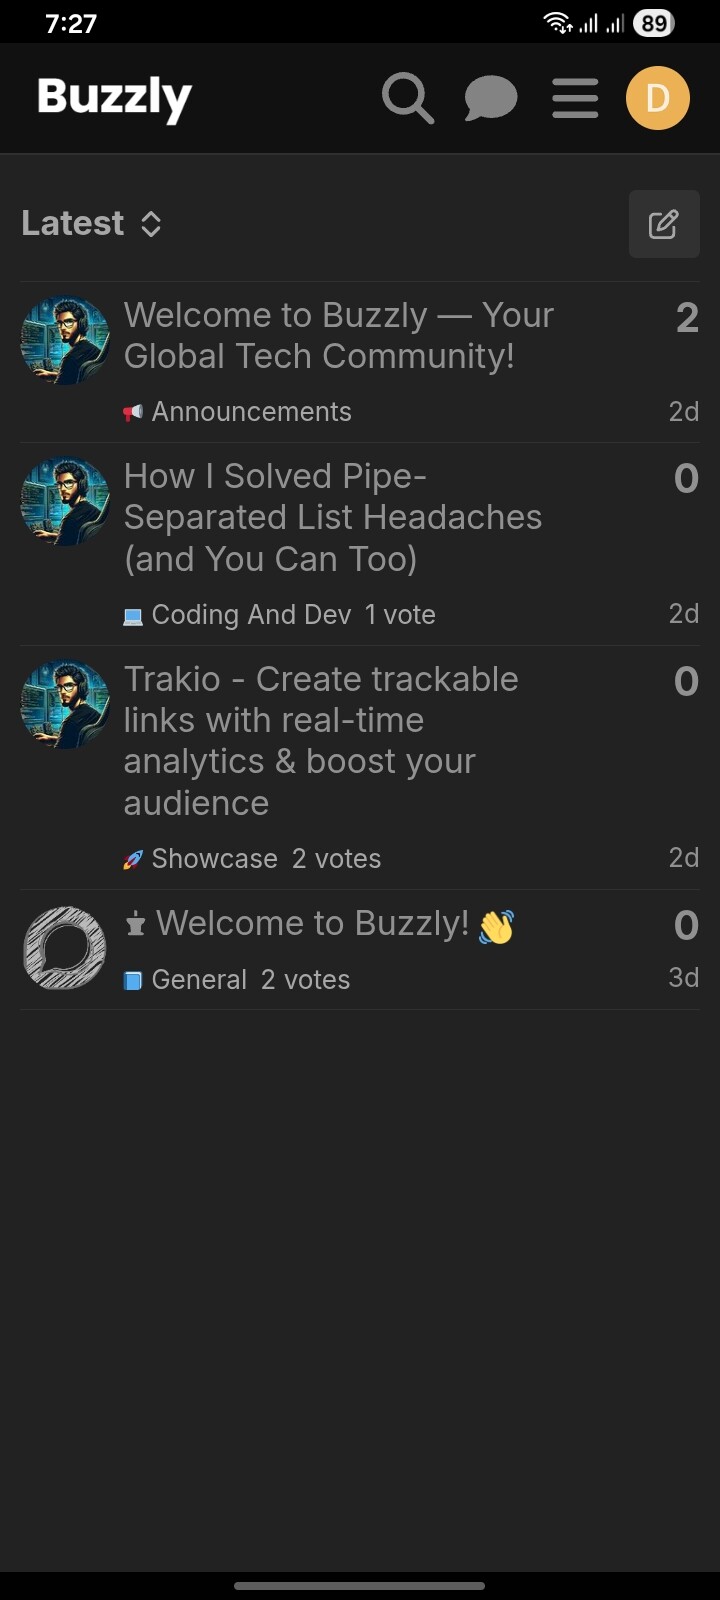
Task: Open the chat bubble icon
Action: pos(490,99)
